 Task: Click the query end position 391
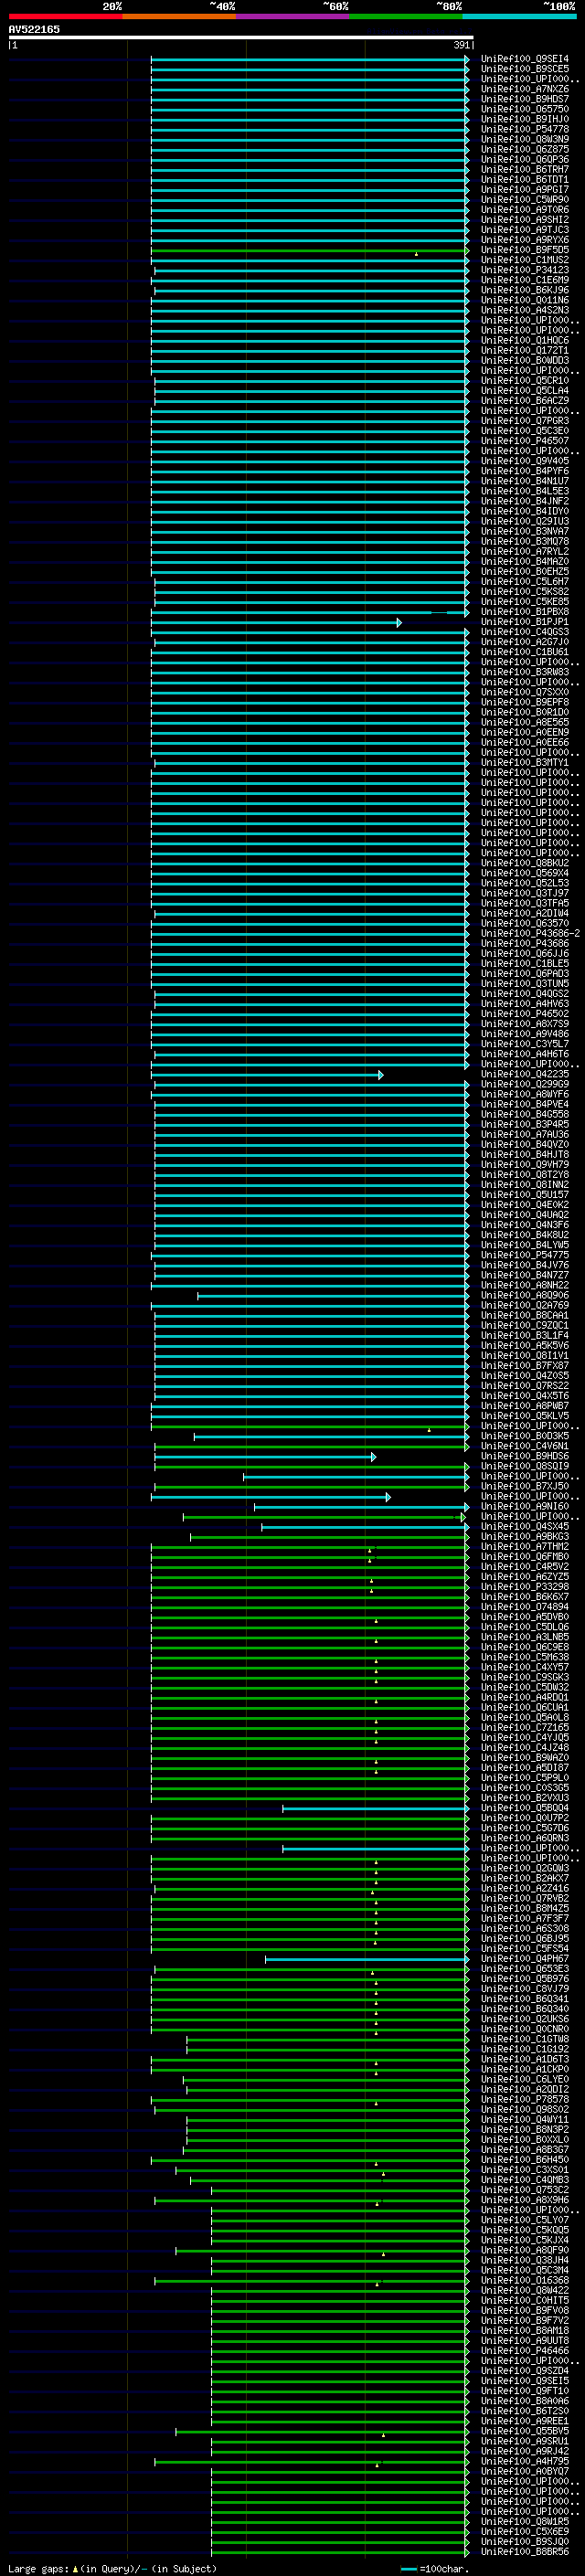tap(462, 45)
